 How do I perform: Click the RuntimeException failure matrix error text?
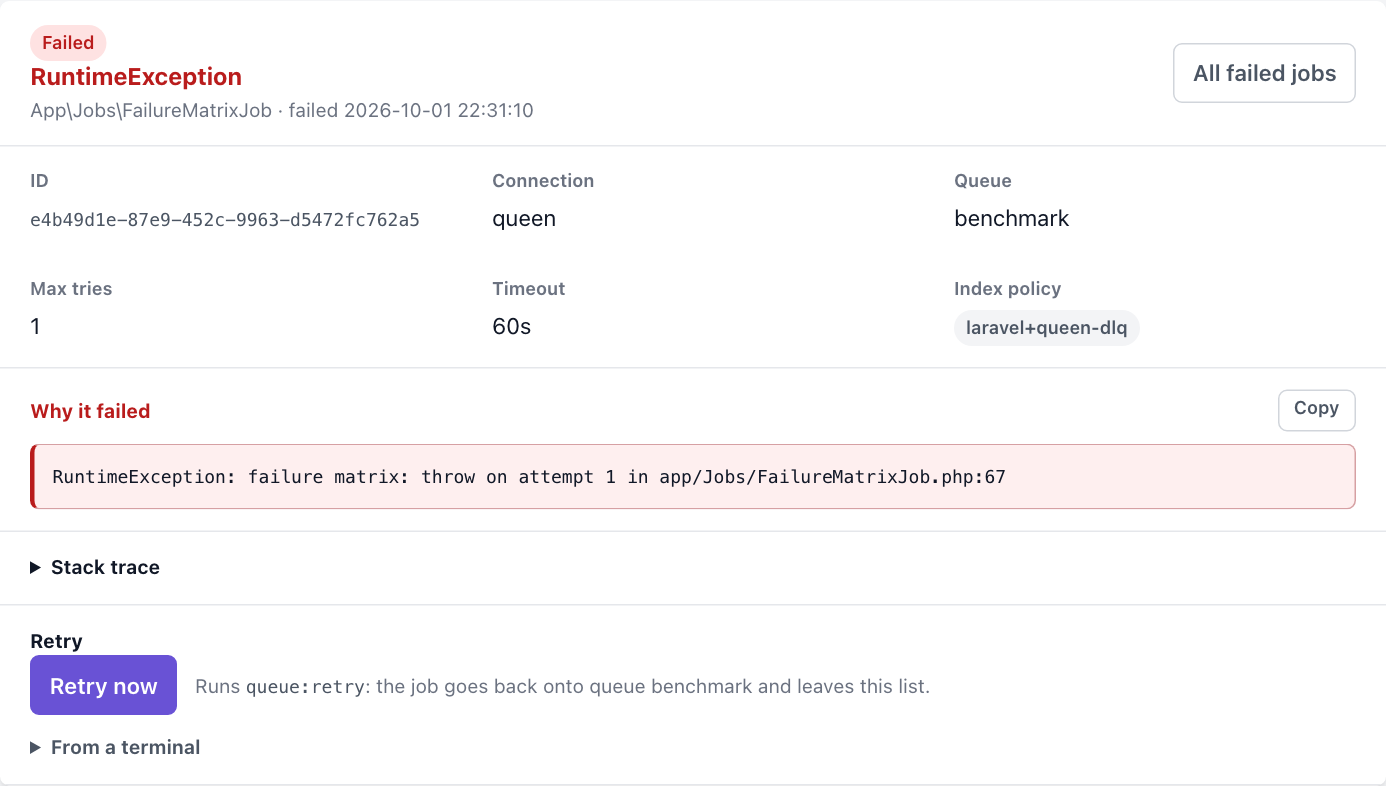coord(529,477)
